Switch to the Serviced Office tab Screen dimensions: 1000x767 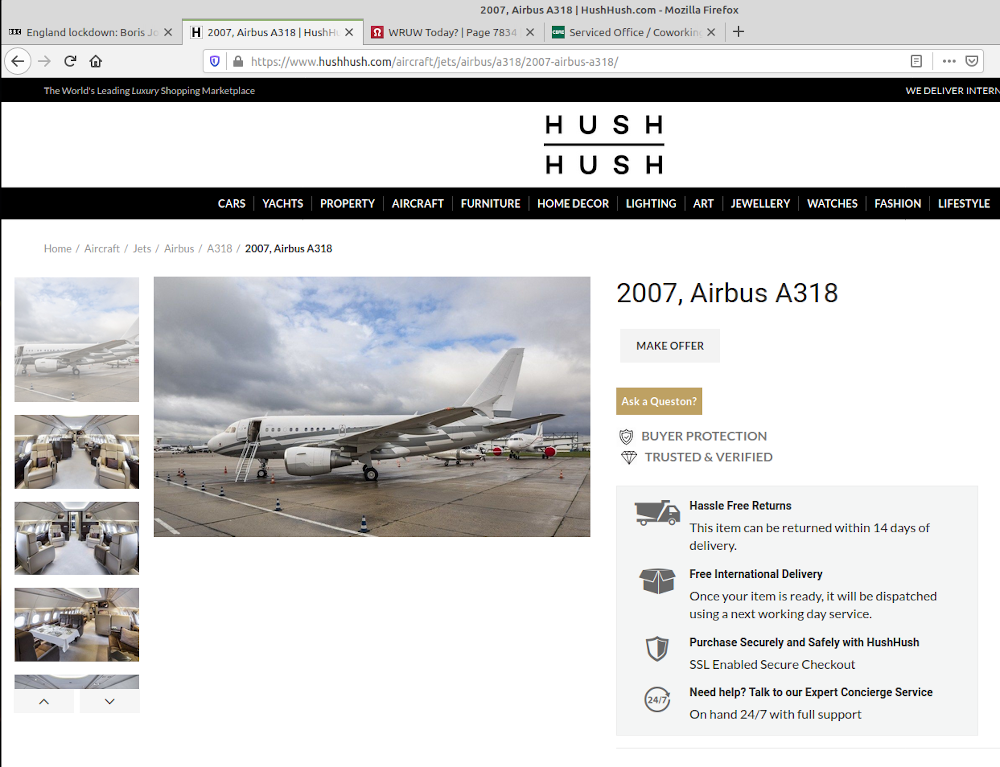coord(630,32)
